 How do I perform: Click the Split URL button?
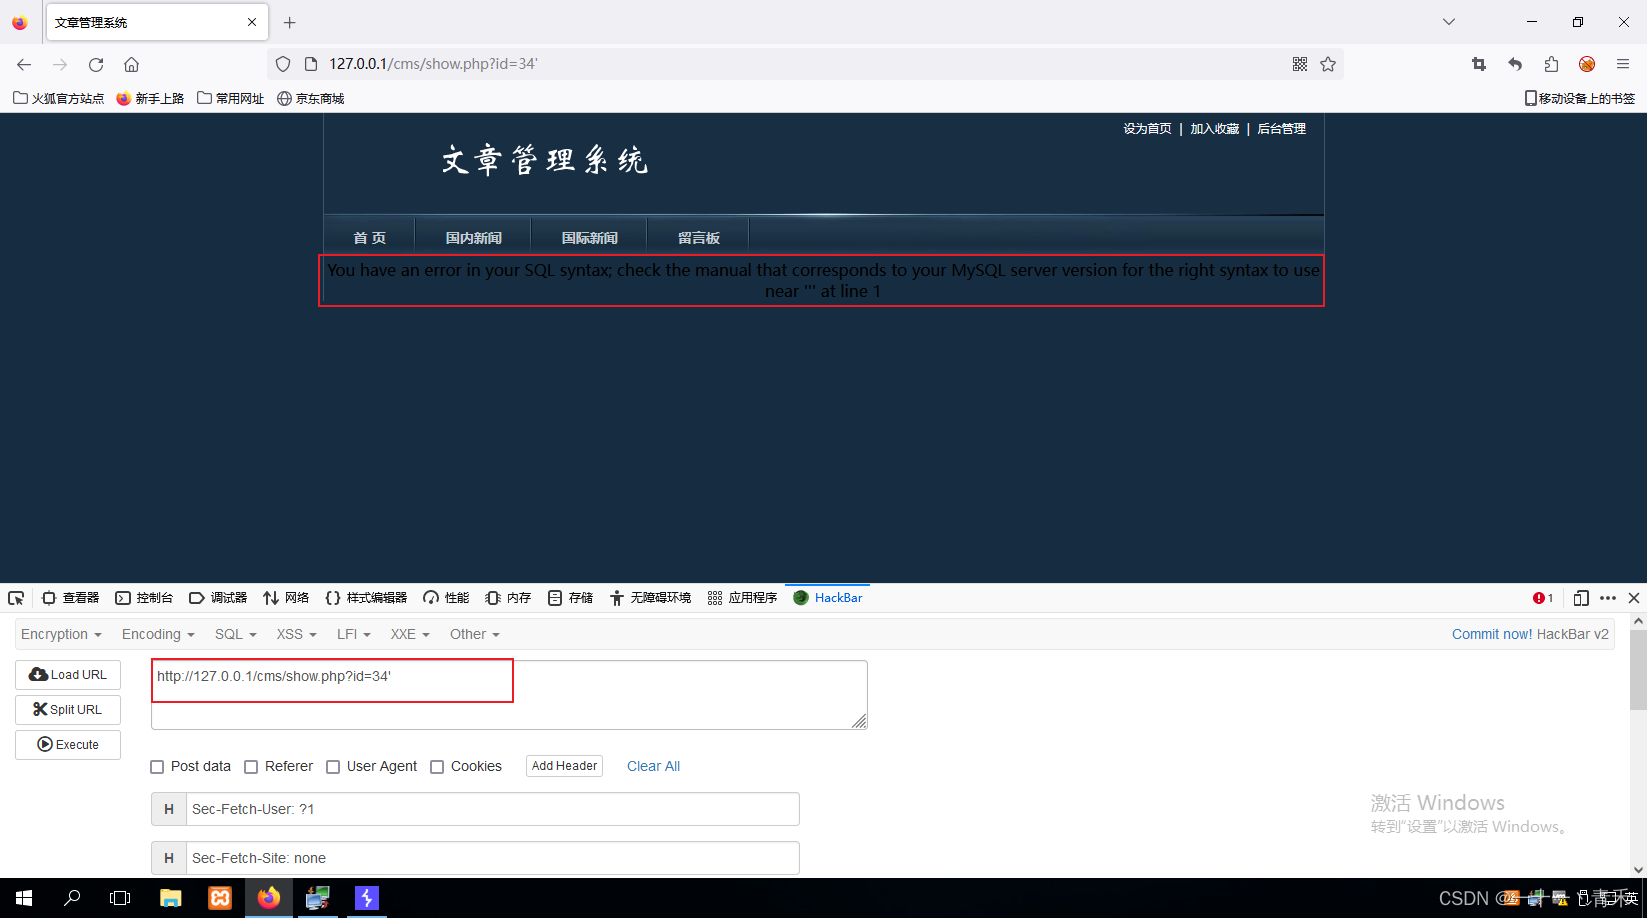pyautogui.click(x=68, y=710)
